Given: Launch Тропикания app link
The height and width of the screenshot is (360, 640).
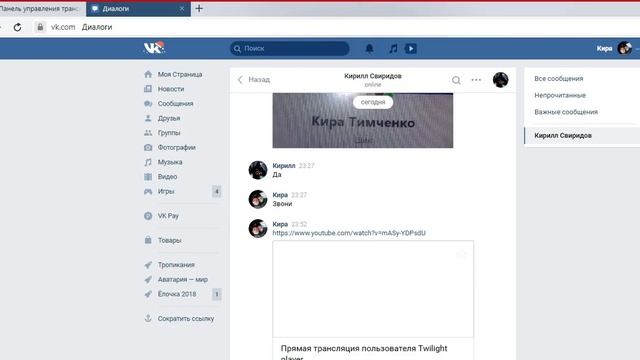Looking at the screenshot, I should point(176,265).
